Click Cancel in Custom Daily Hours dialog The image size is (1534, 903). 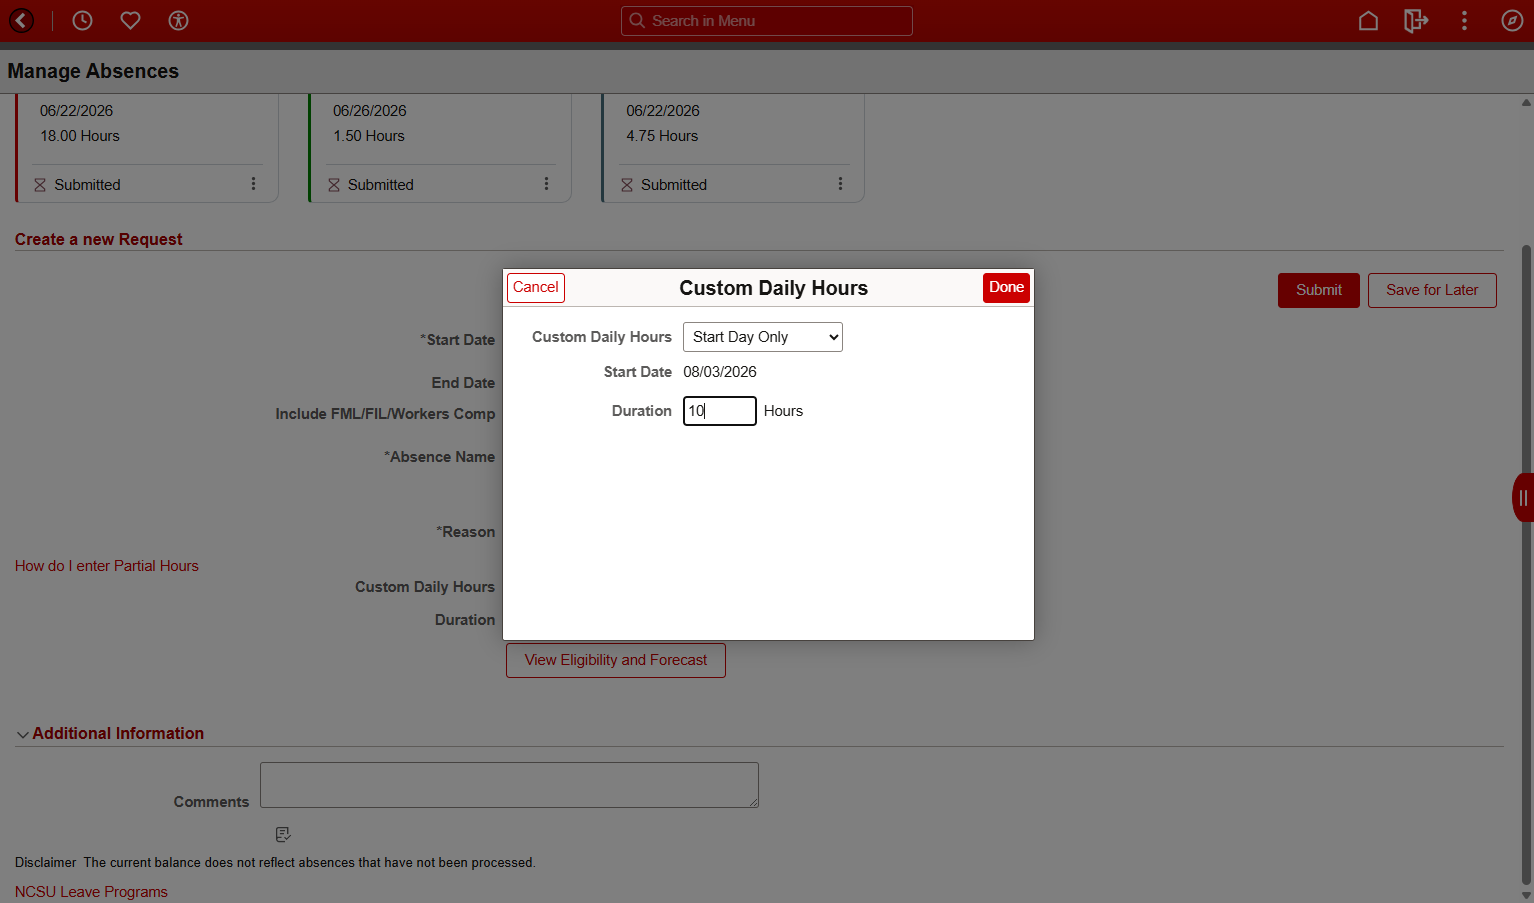(536, 288)
